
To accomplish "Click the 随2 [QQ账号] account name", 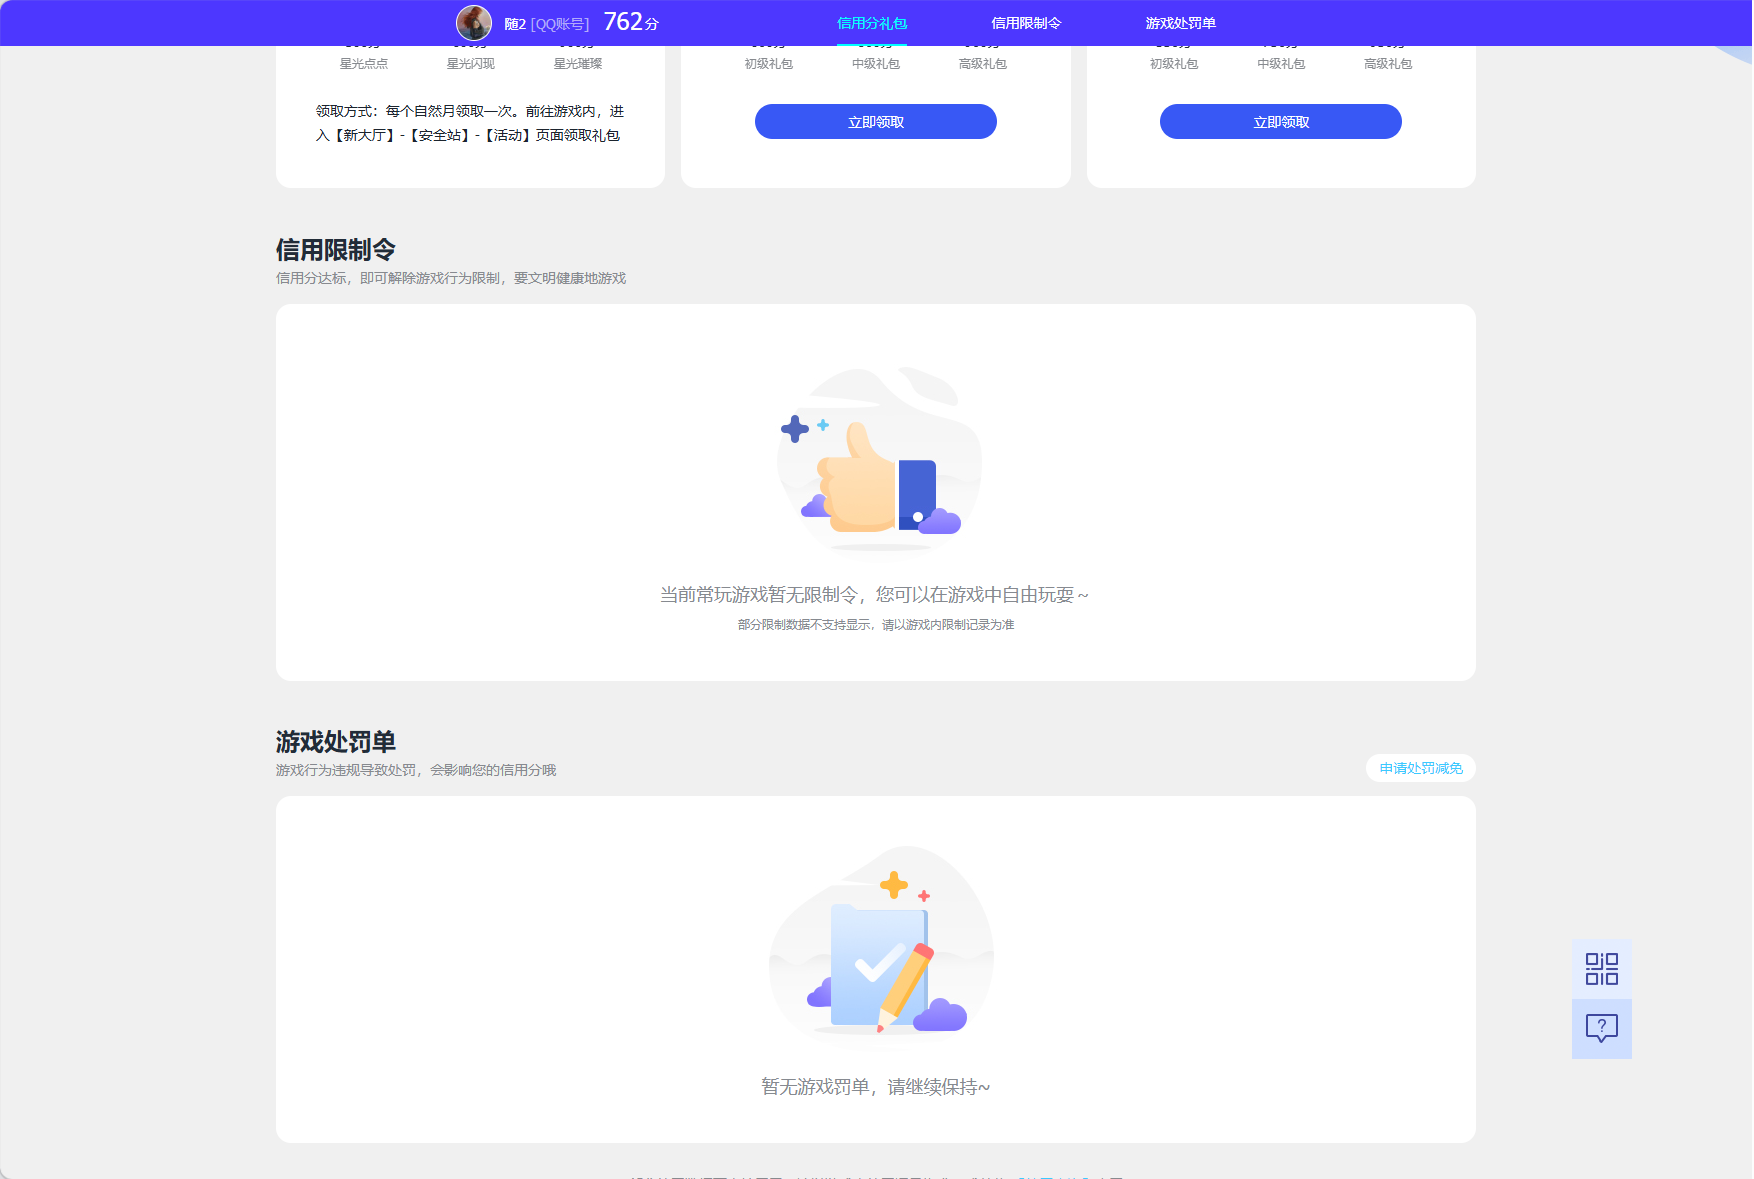I will point(547,24).
